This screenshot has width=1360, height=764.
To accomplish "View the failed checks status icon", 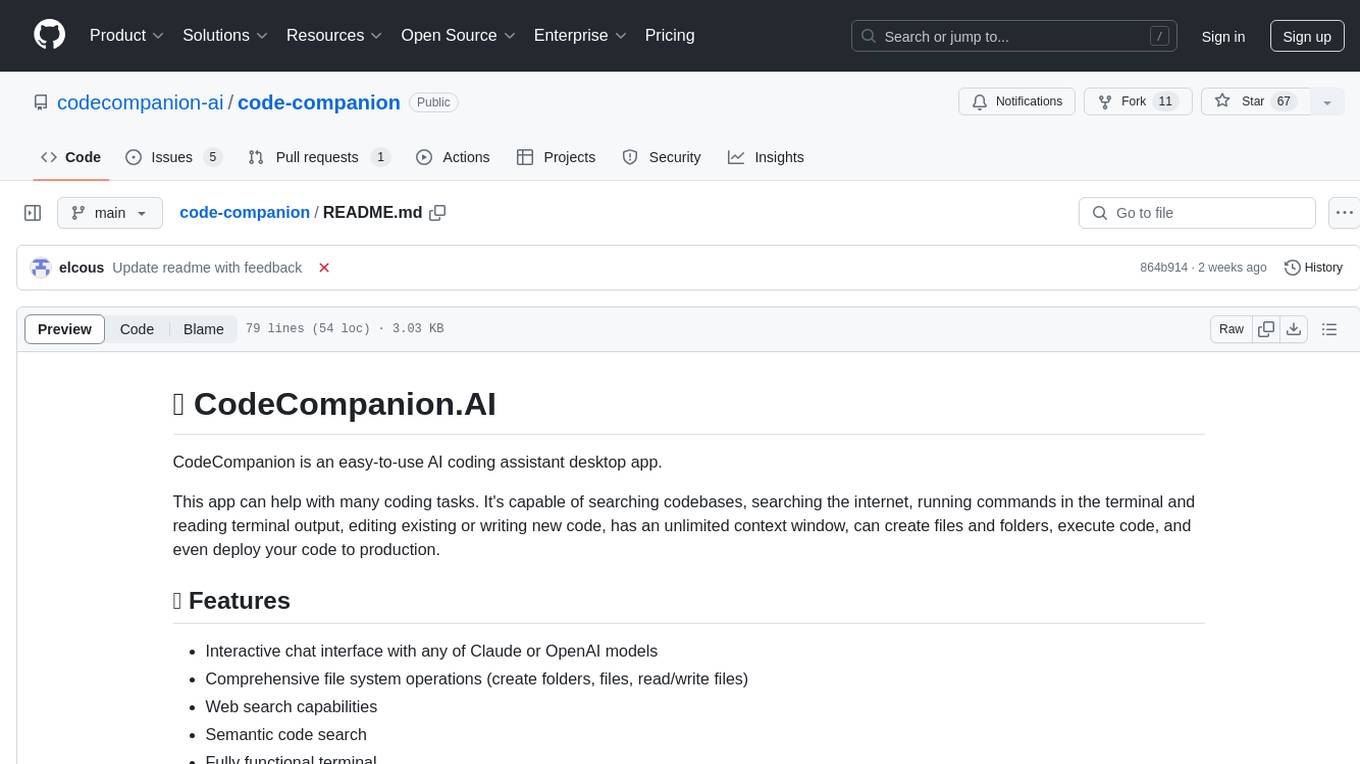I will coord(324,267).
